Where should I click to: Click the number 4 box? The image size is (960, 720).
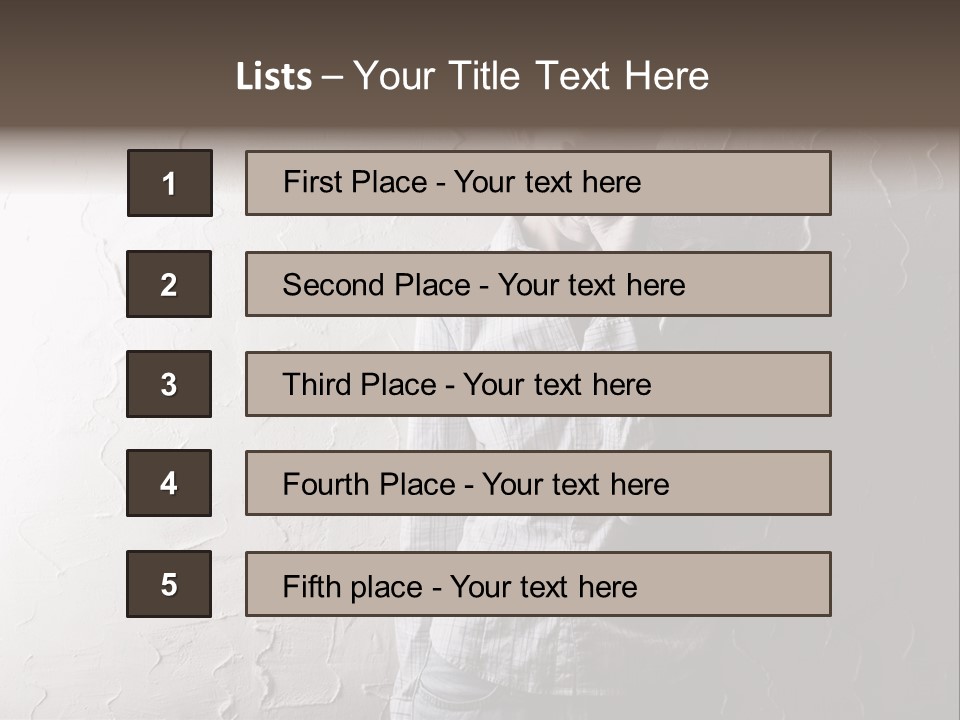point(168,483)
